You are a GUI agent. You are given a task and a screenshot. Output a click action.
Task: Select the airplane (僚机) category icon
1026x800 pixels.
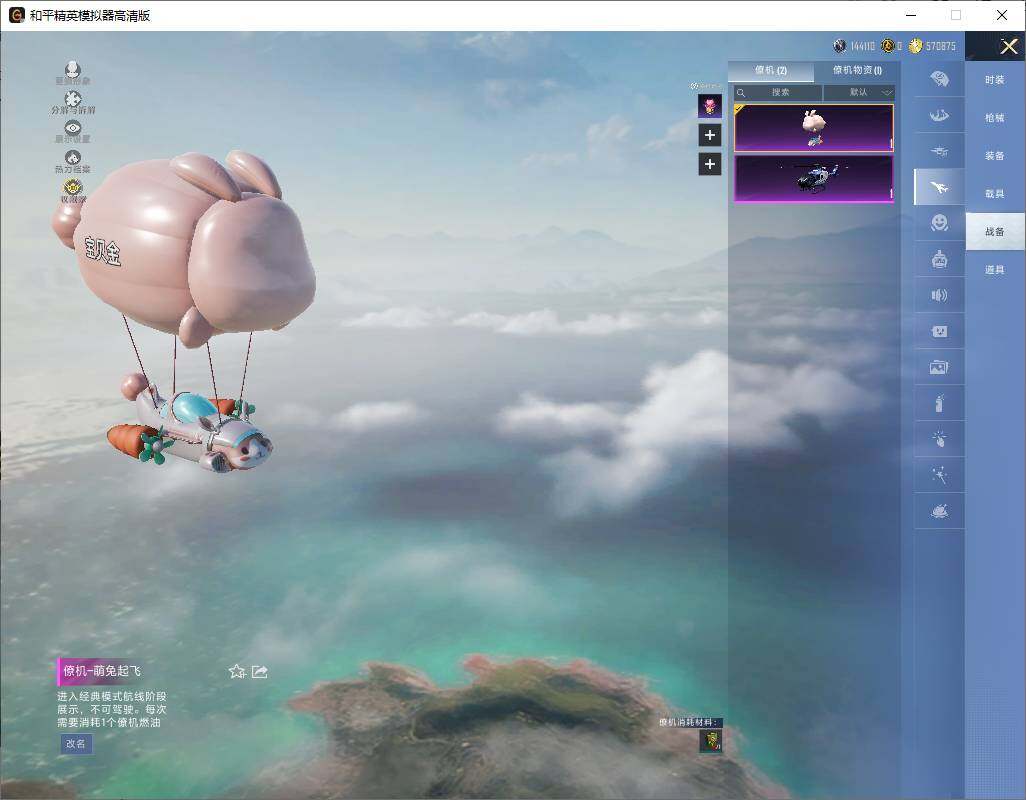coord(939,187)
